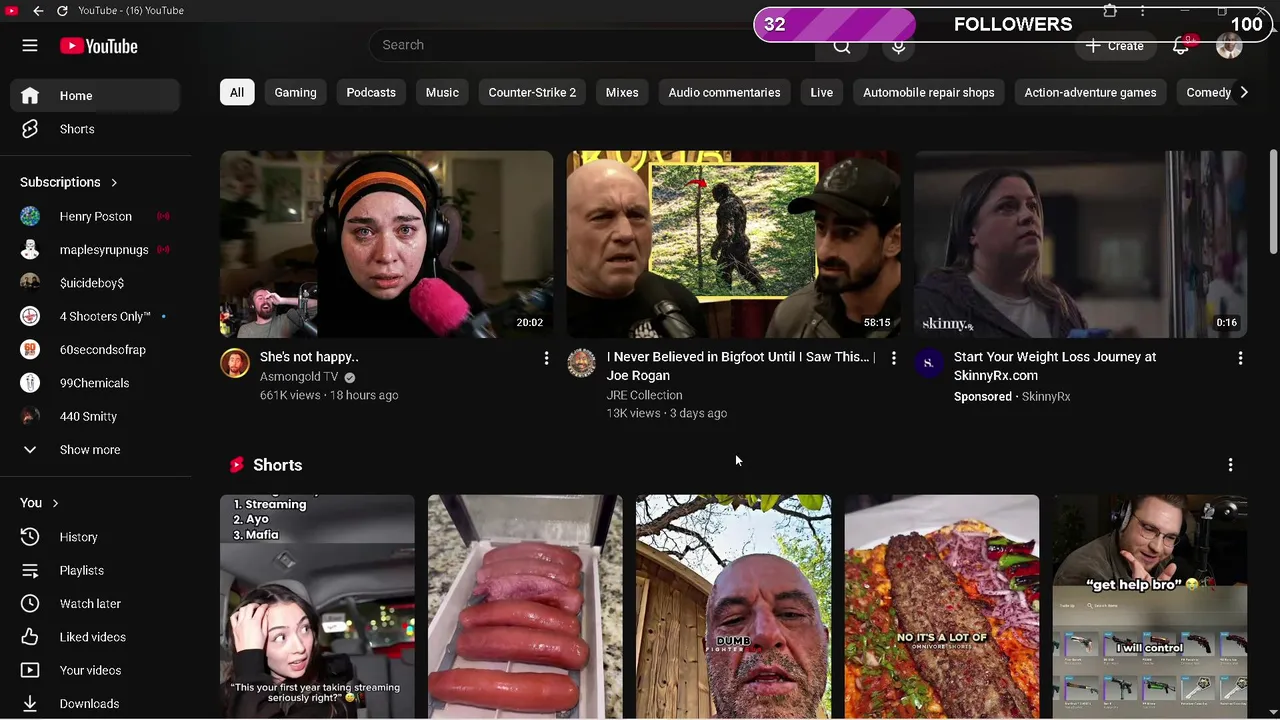1280x720 pixels.
Task: Go back with the browser back arrow
Action: (x=37, y=11)
